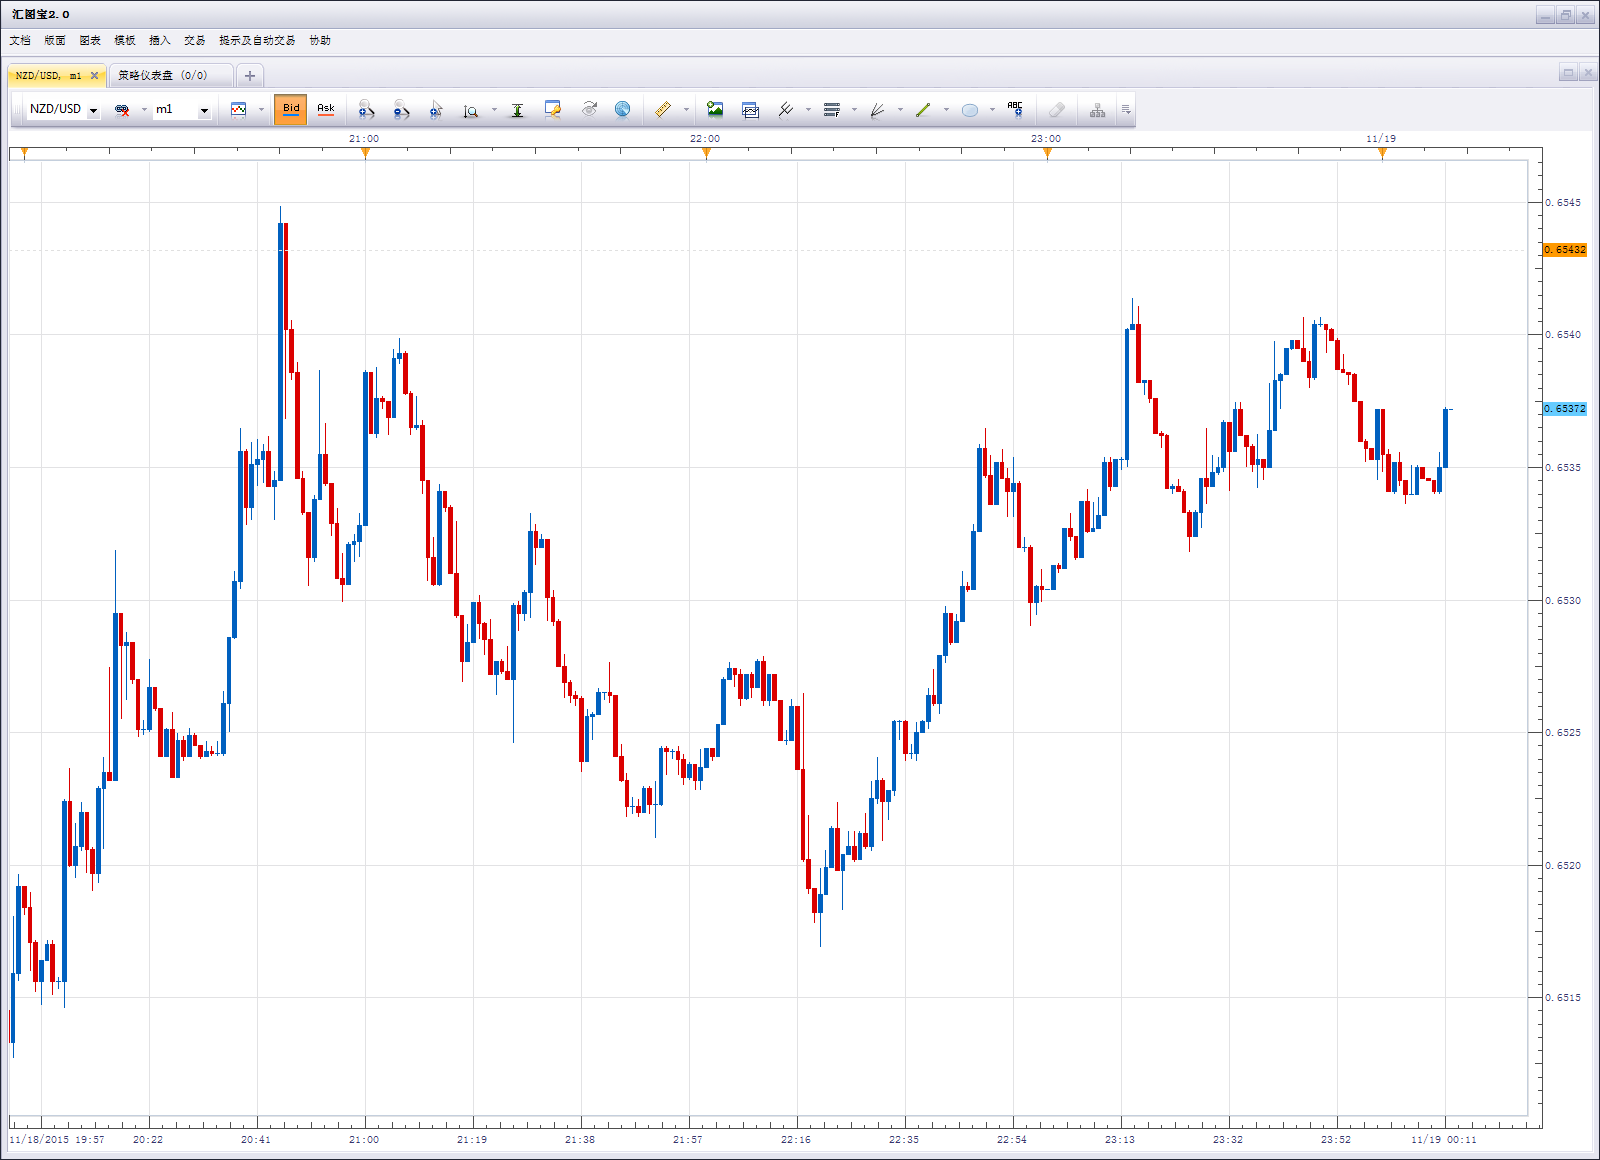Toggle Ask price display
Screen dimensions: 1600x1160
coord(326,109)
